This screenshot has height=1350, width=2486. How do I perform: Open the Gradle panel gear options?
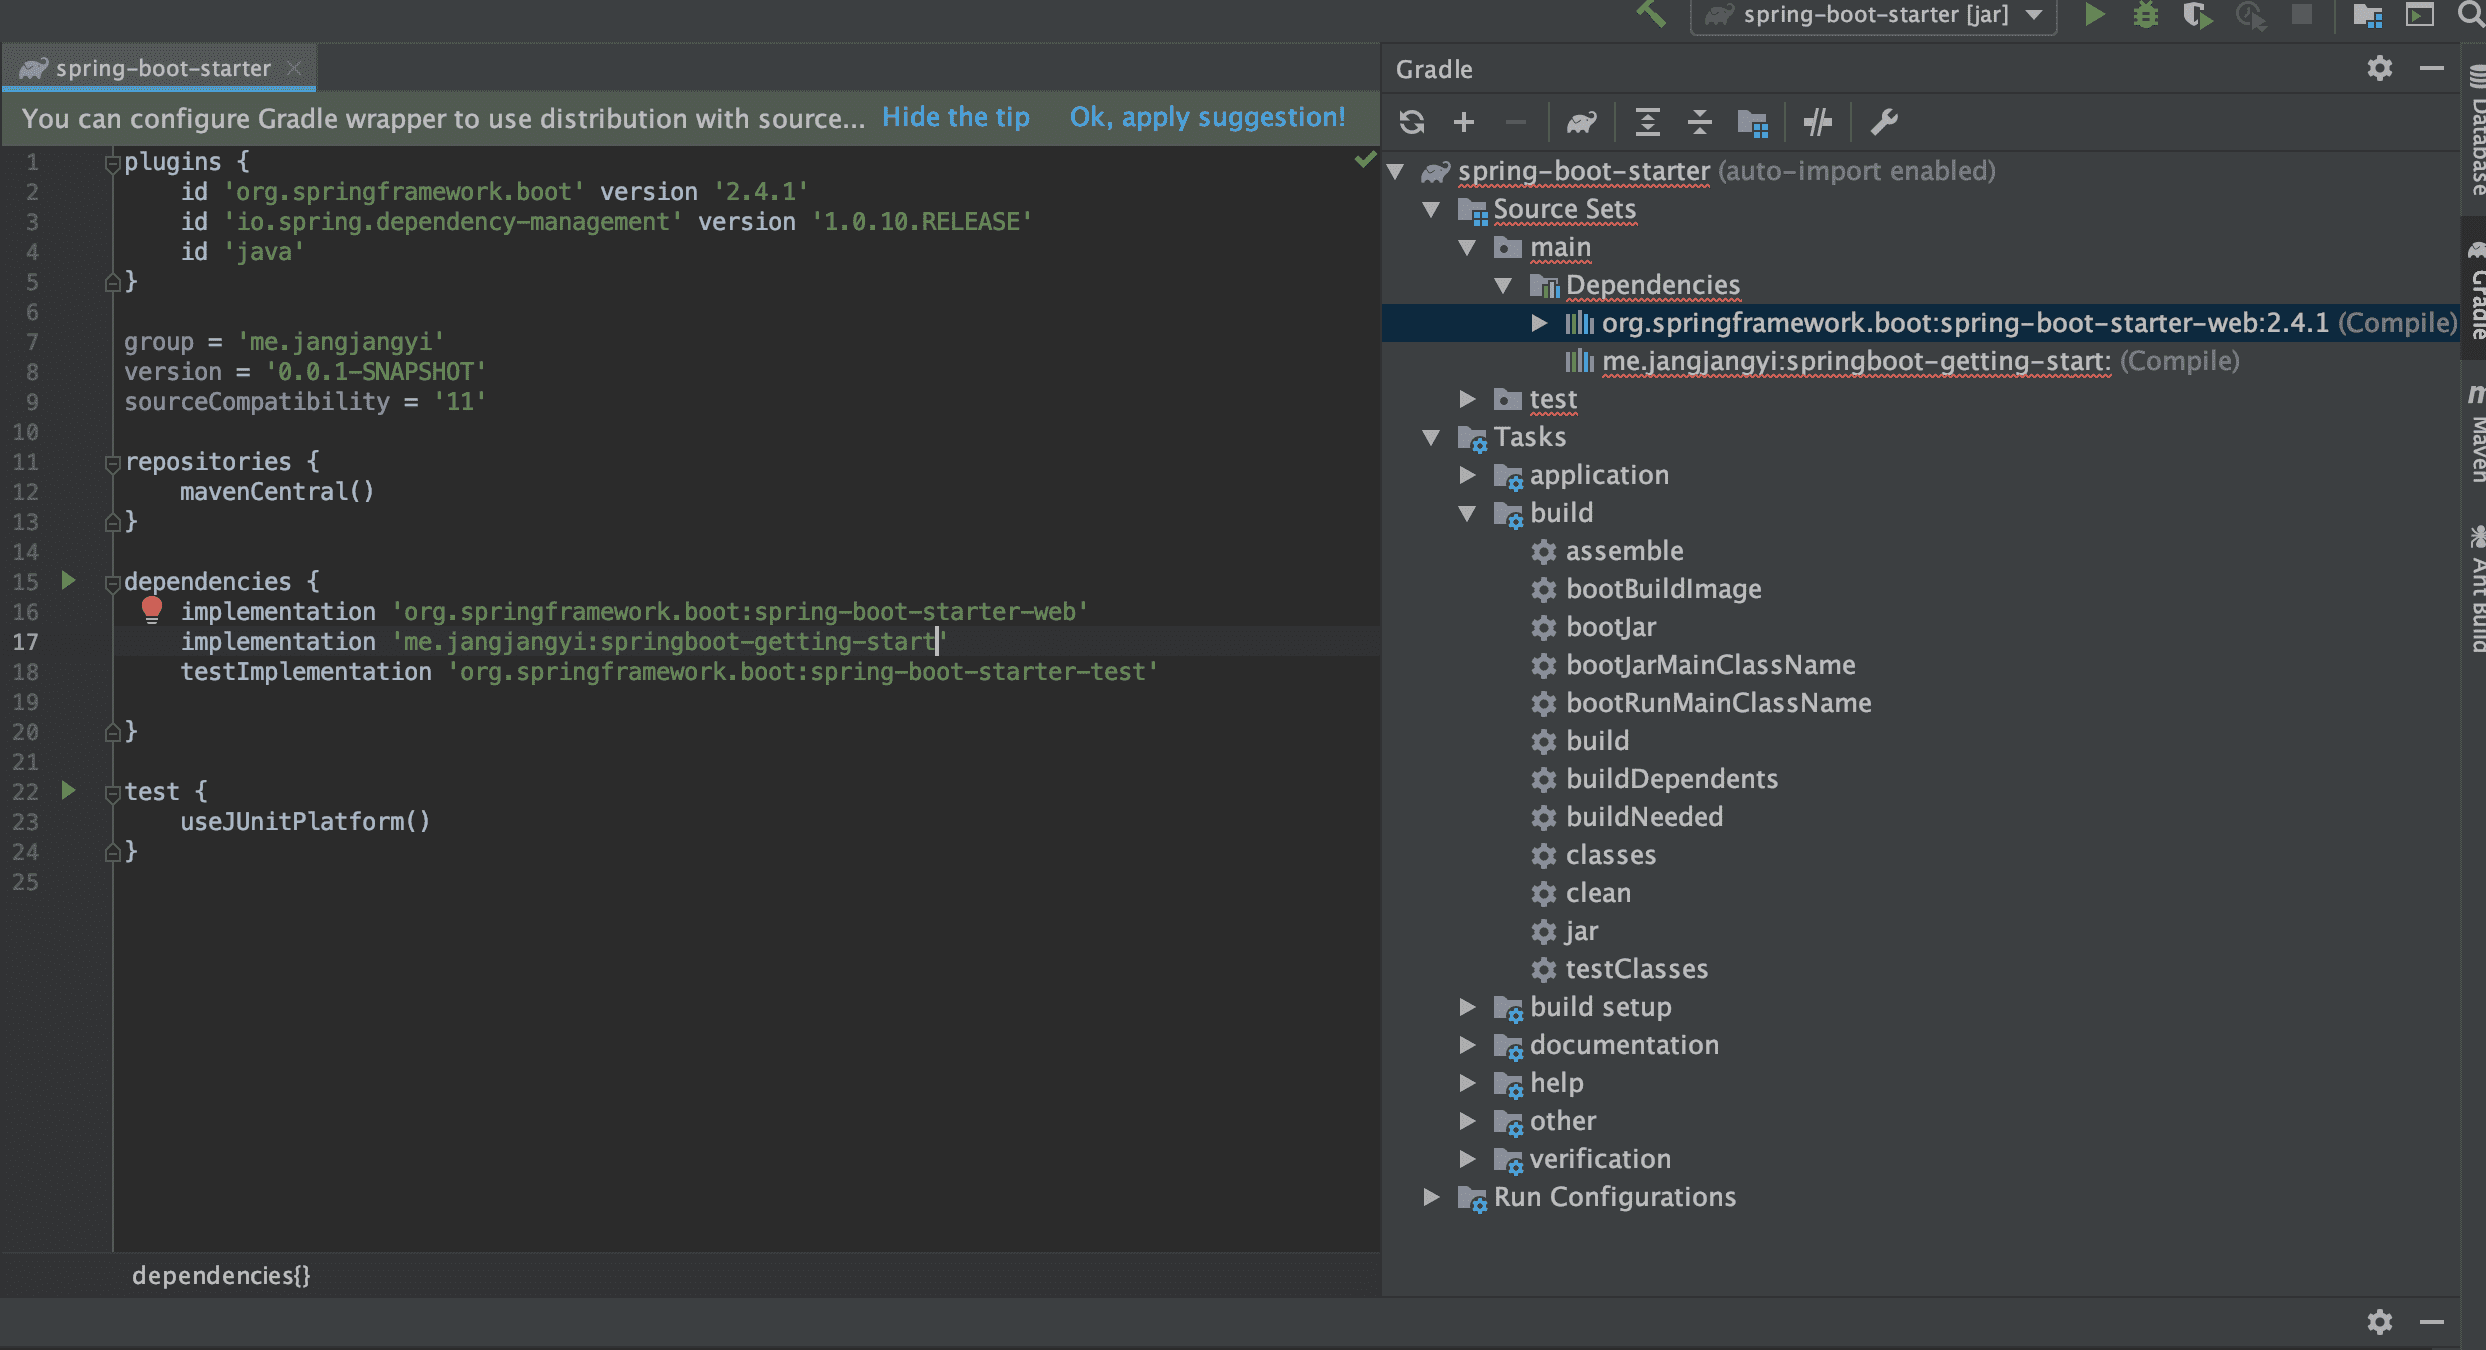pos(2380,68)
